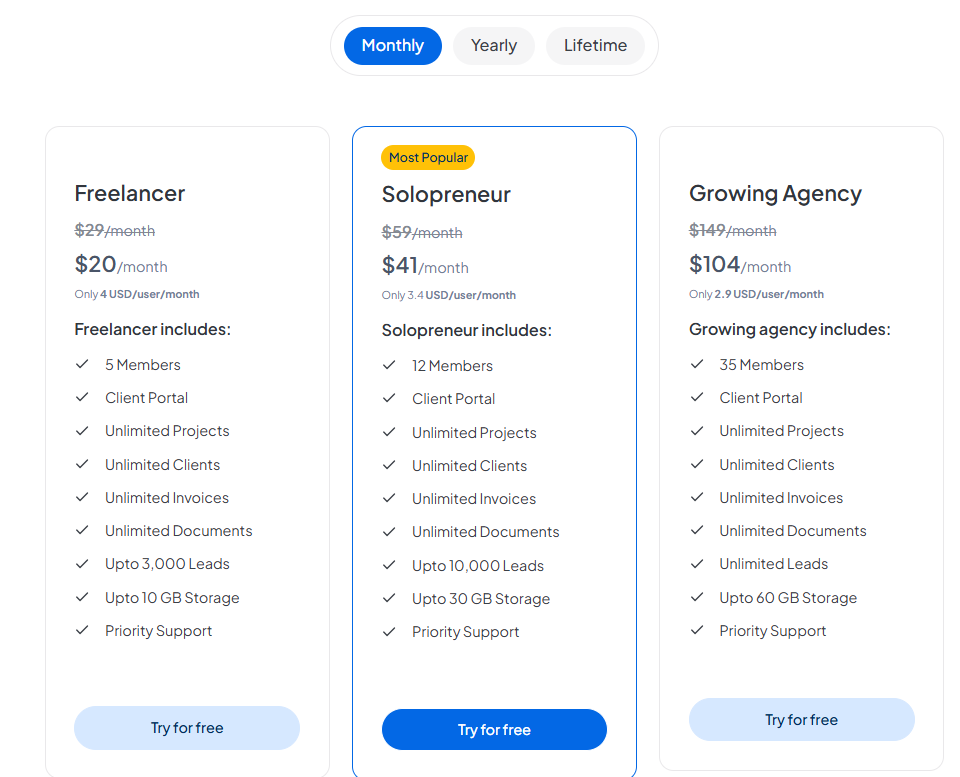
Task: Click checkmark next to 12 Members
Action: [x=390, y=366]
